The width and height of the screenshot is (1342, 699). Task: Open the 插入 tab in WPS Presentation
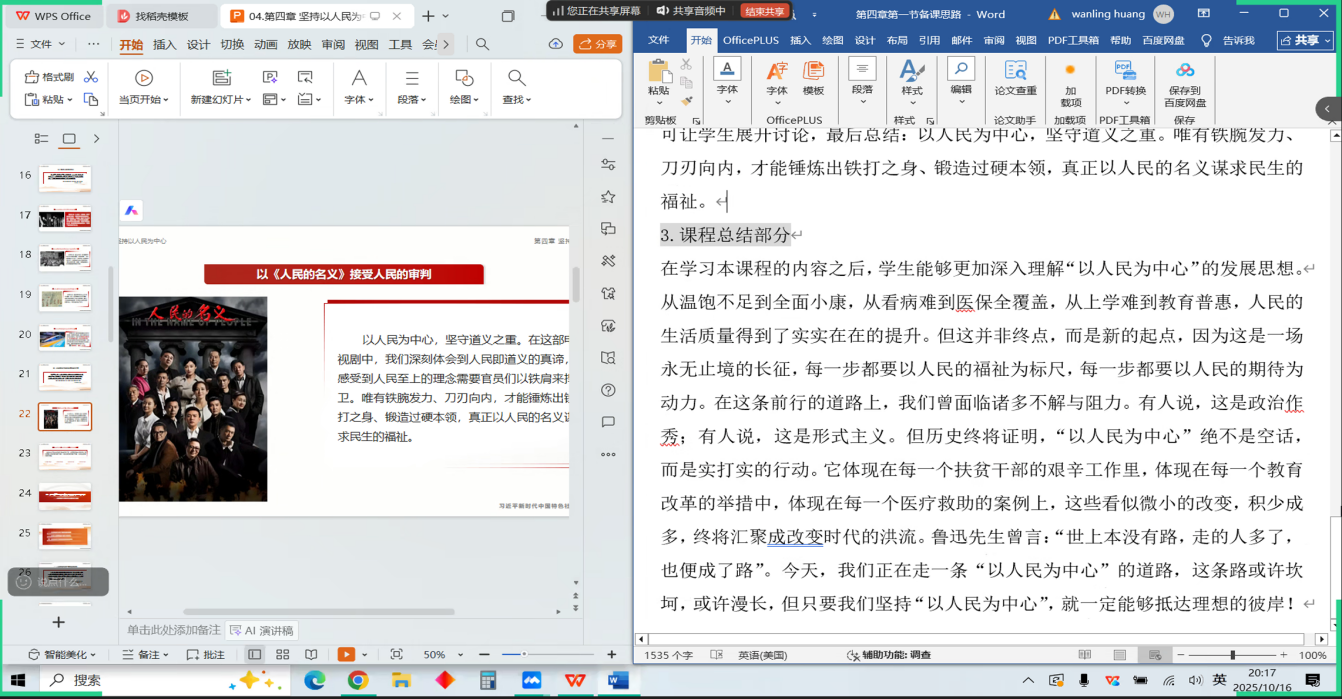pos(164,44)
